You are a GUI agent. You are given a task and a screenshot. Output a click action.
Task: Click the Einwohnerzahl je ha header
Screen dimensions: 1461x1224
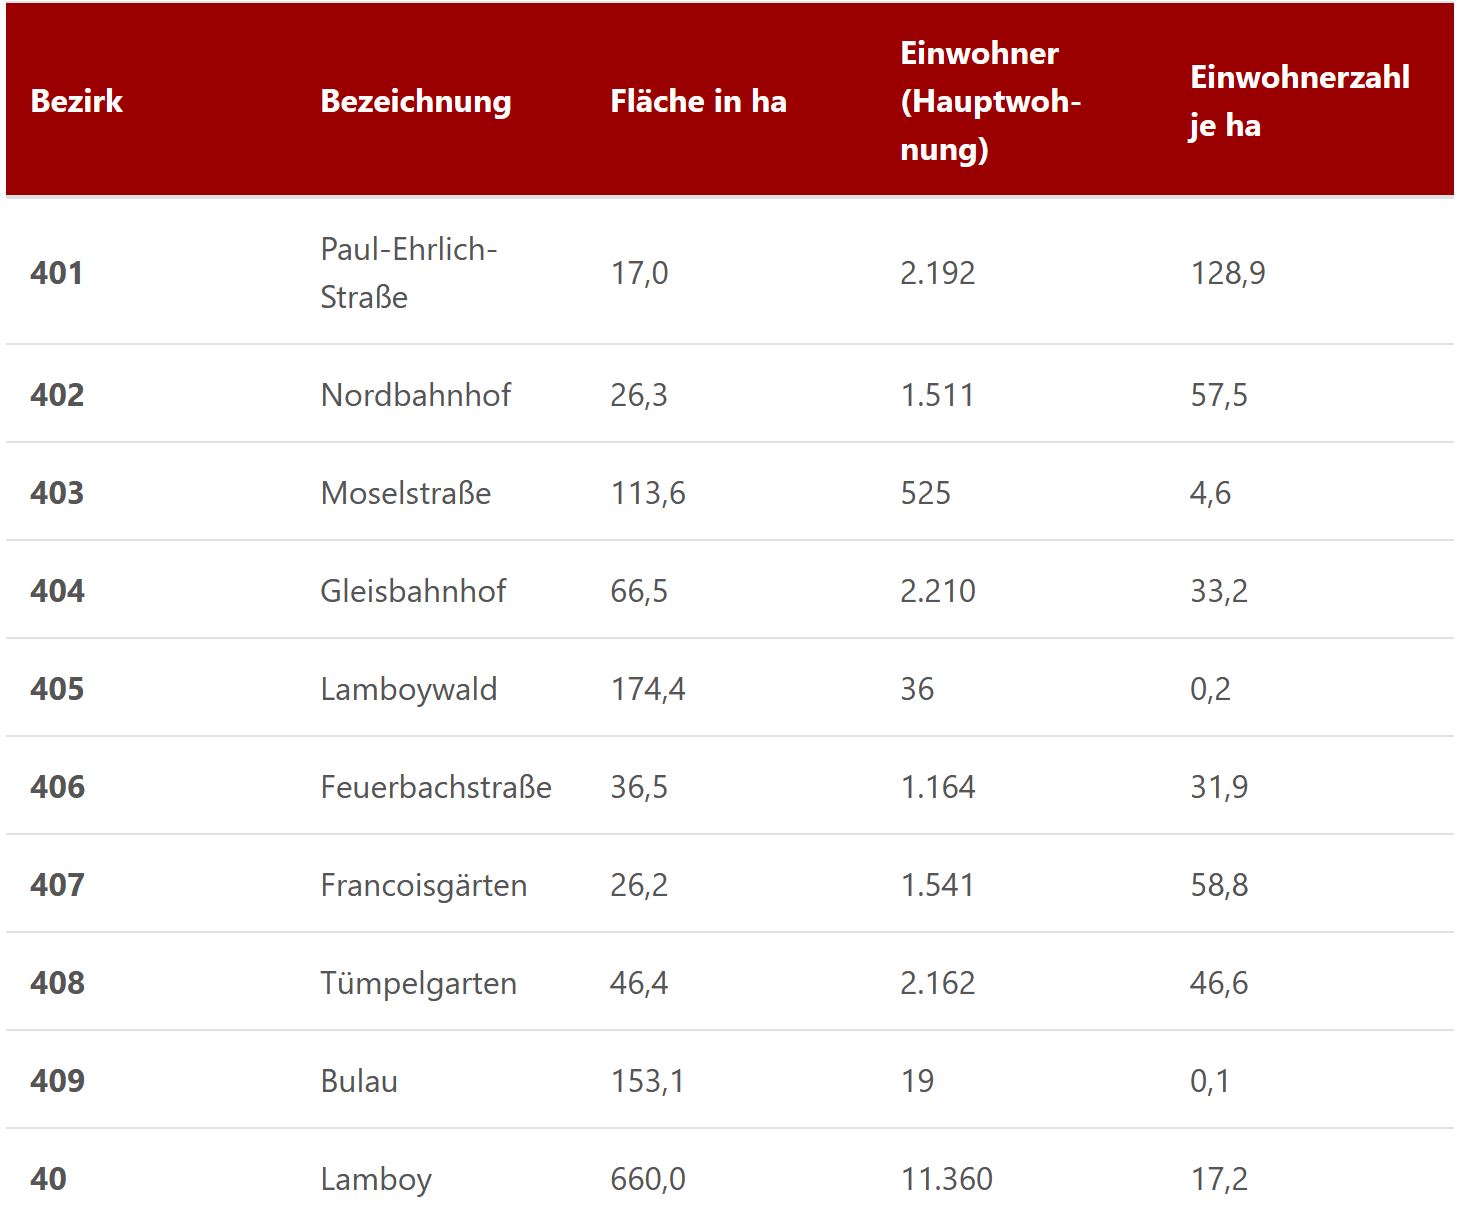(1299, 101)
